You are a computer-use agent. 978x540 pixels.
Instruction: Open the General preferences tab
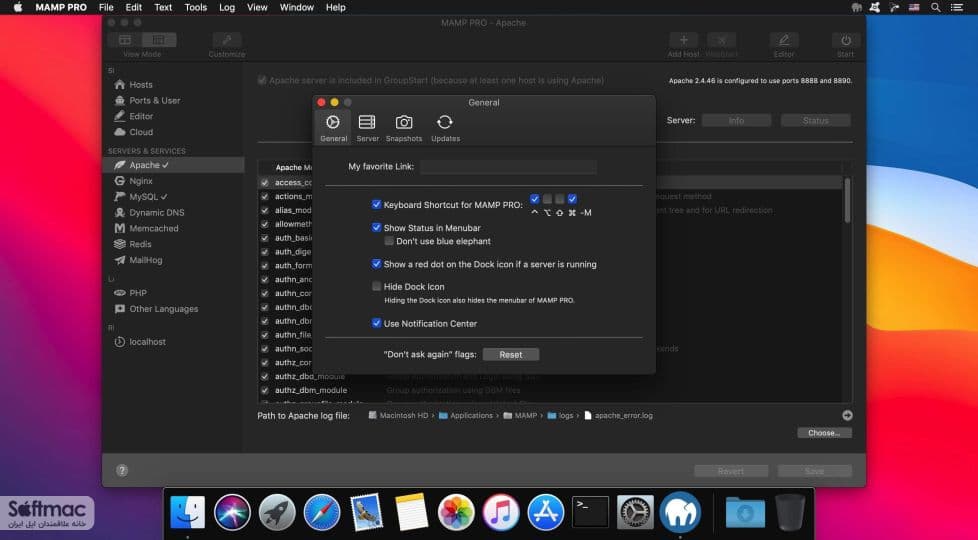coord(333,128)
